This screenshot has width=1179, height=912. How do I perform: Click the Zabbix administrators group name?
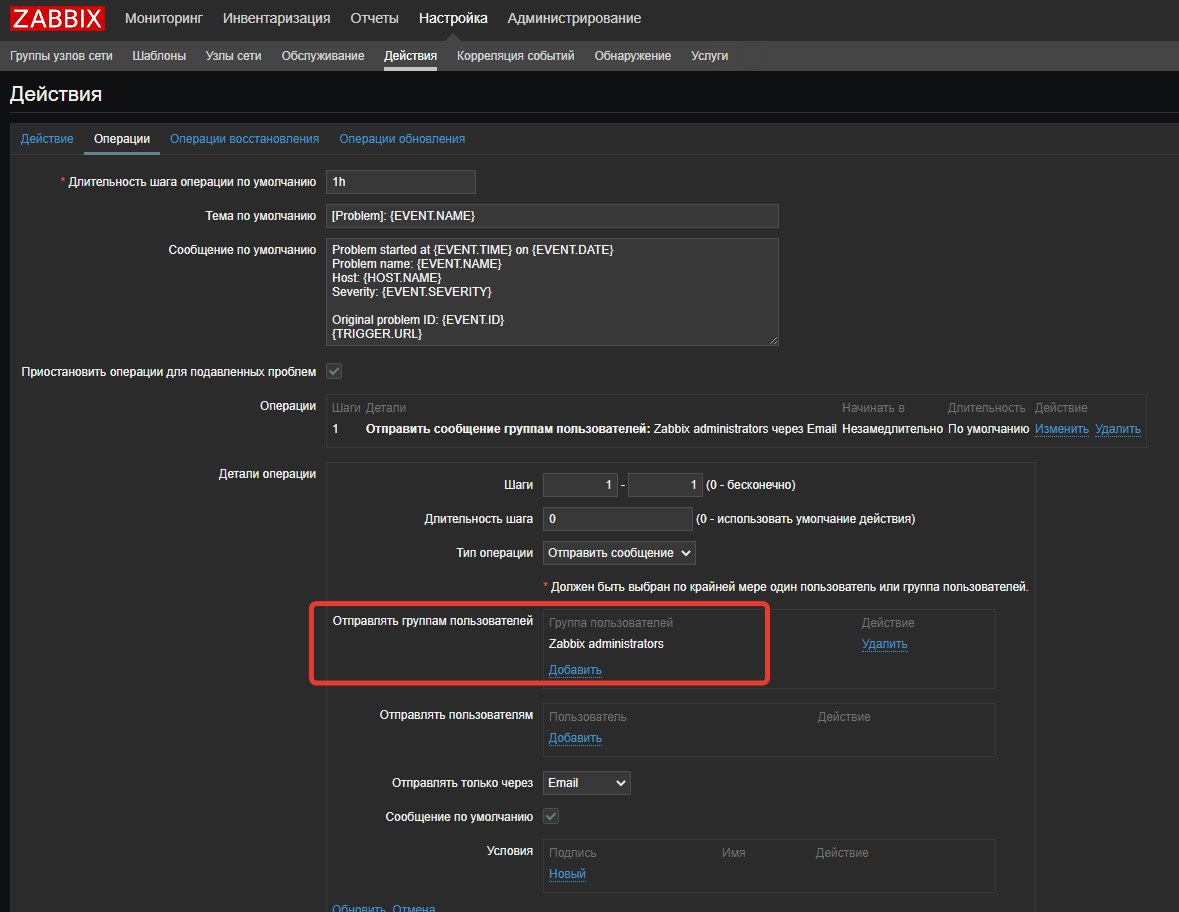[x=606, y=644]
